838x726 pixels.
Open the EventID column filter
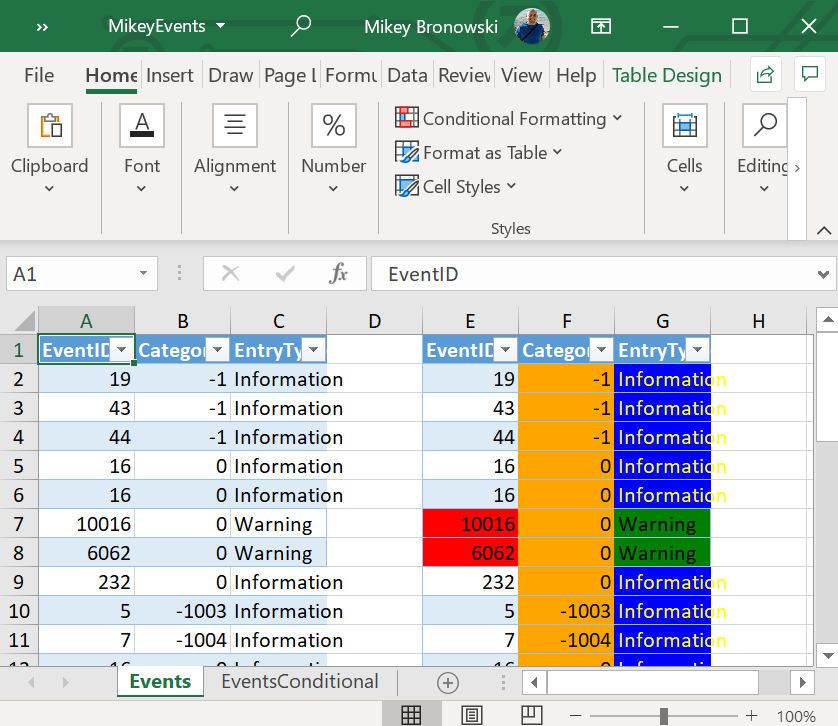click(121, 350)
